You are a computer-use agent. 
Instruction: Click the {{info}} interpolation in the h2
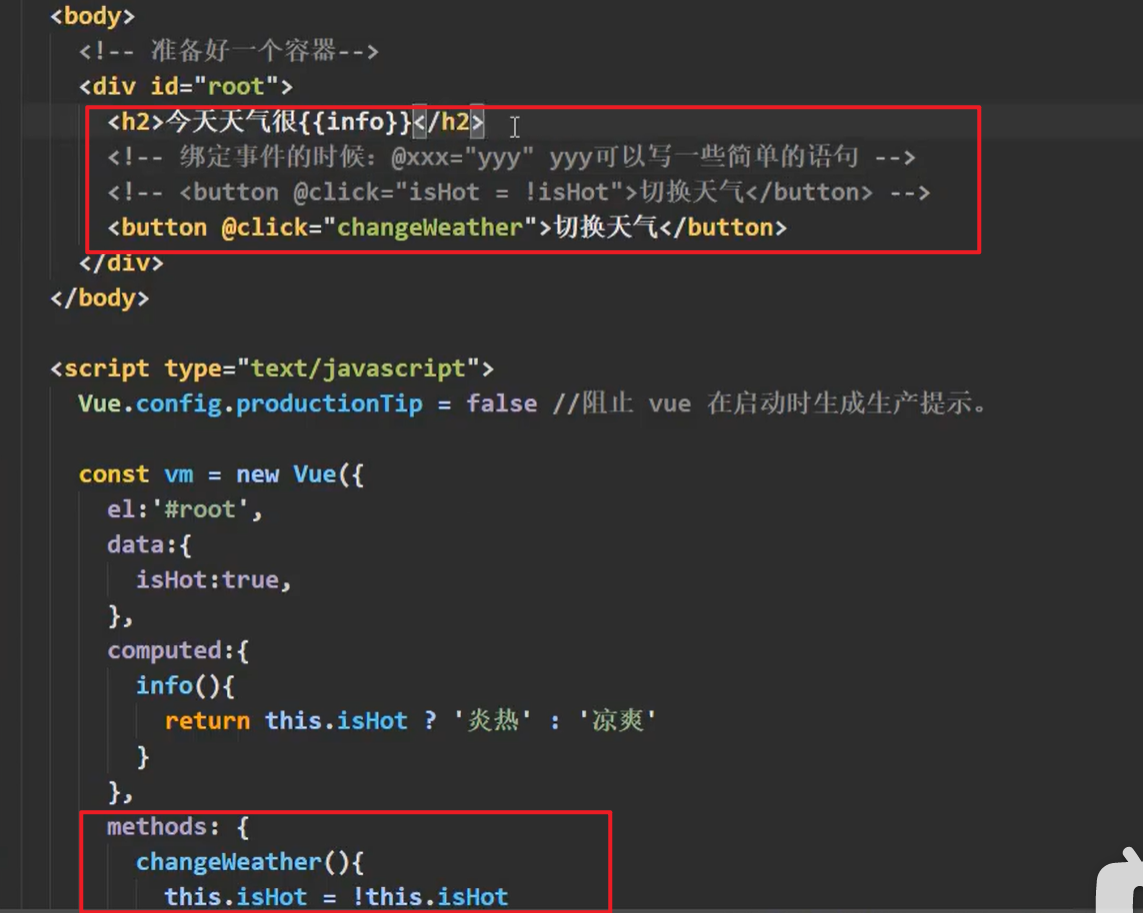pos(355,122)
